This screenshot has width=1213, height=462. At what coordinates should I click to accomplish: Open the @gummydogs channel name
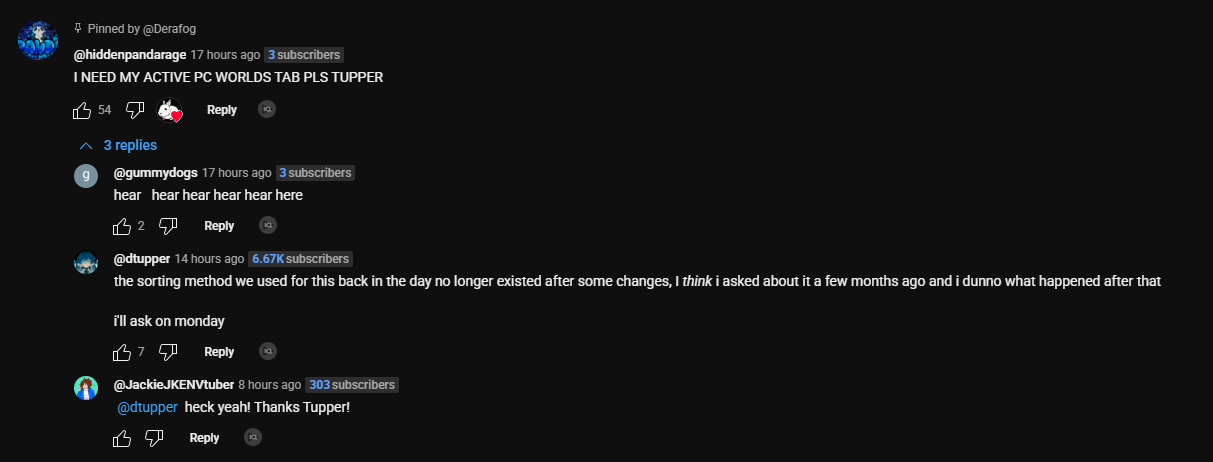[x=156, y=173]
